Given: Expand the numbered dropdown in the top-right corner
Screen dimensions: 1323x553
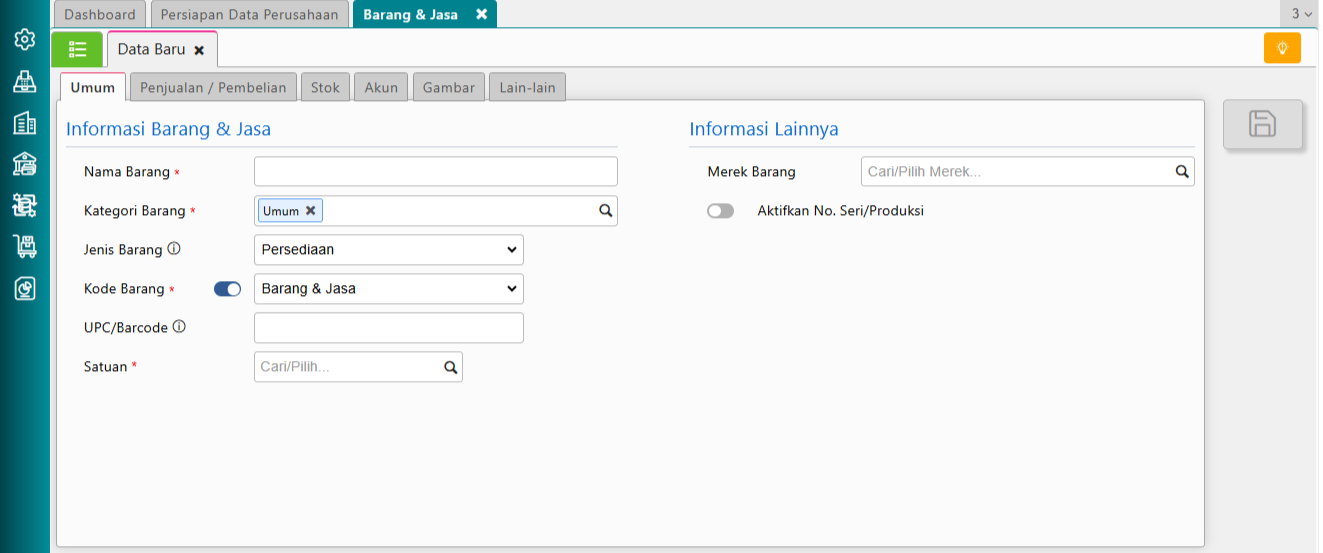Looking at the screenshot, I should click(x=1301, y=14).
